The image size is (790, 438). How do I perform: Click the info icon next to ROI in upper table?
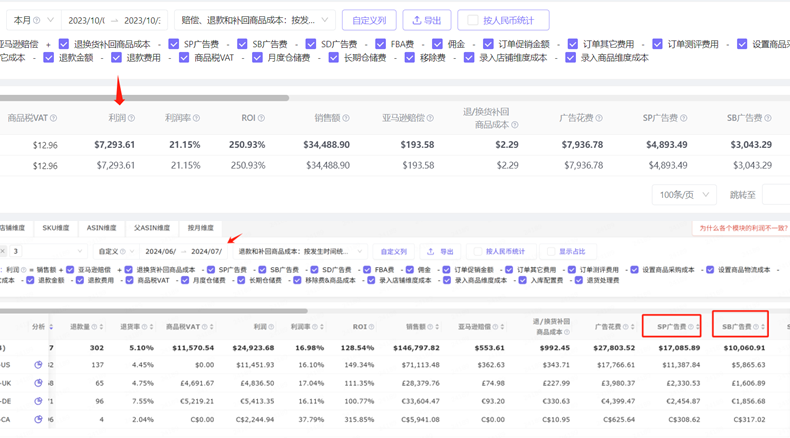(x=261, y=118)
